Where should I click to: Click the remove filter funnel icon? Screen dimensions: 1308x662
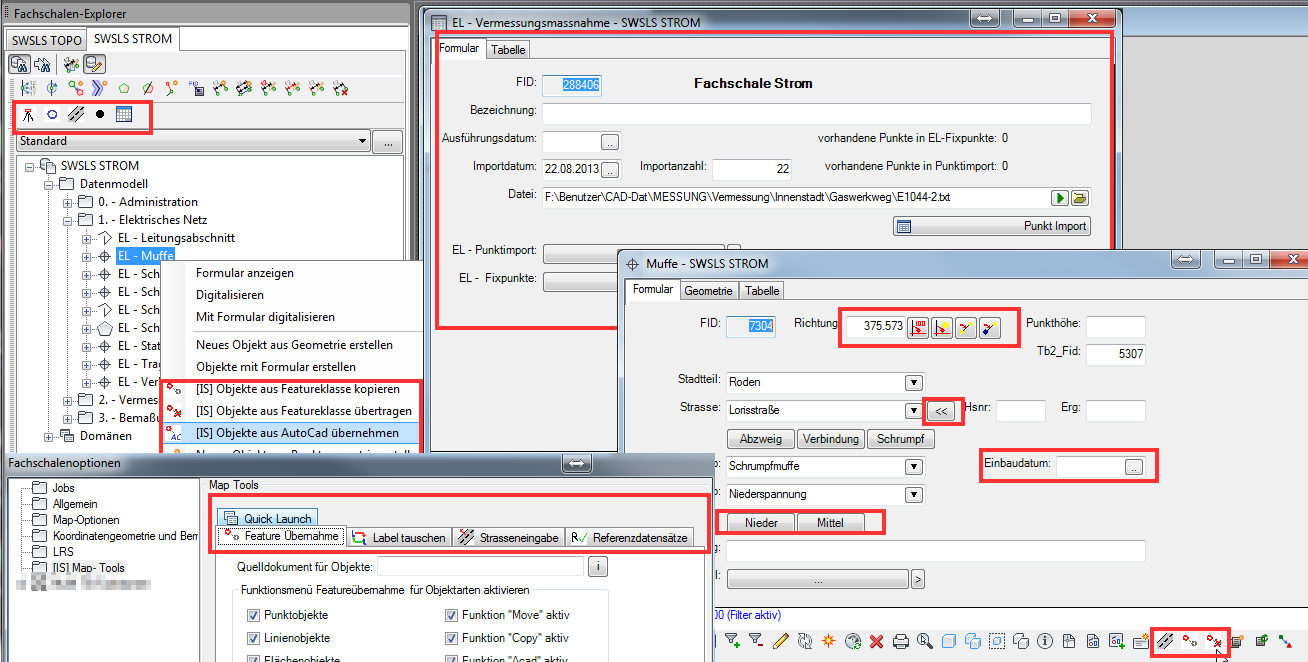(756, 641)
